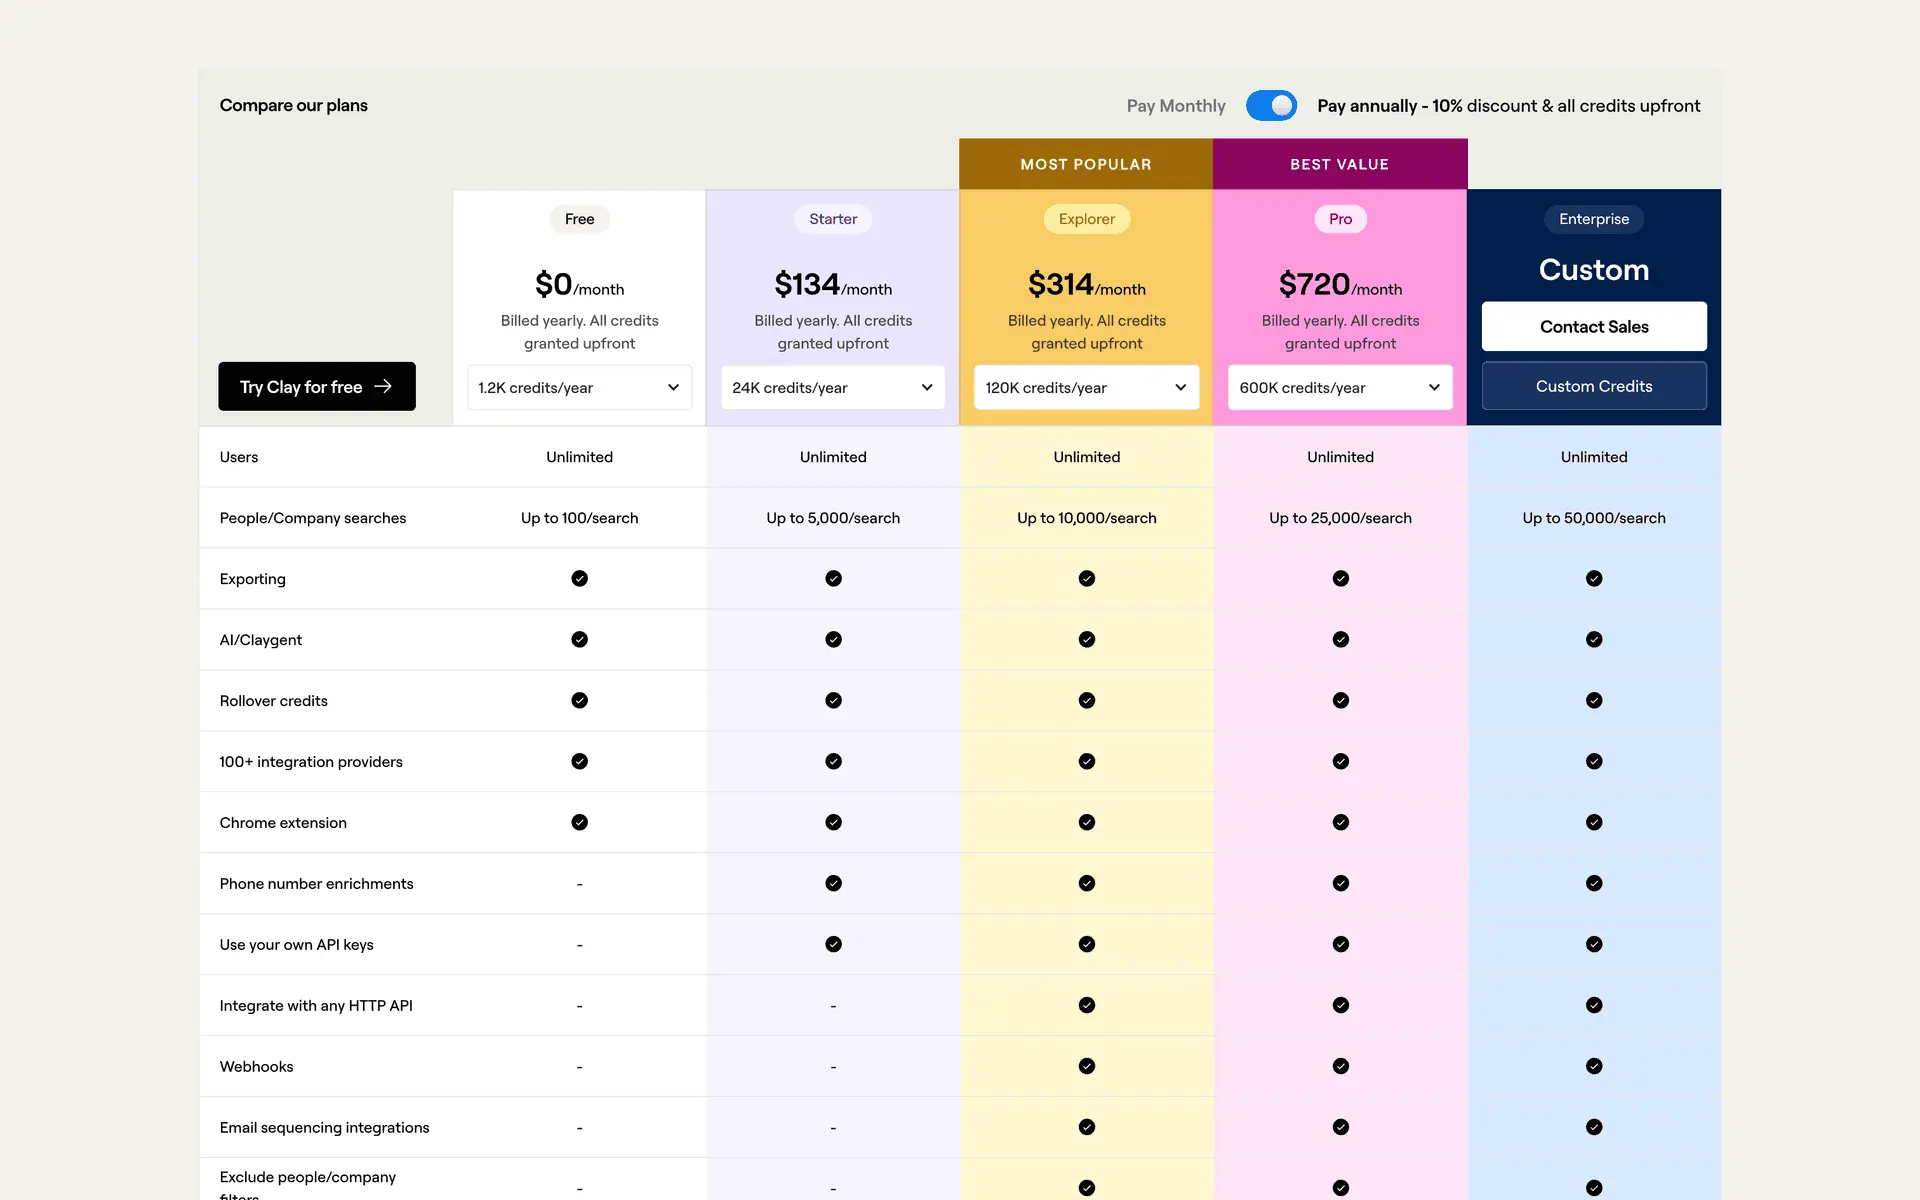Click Email sequencing integrations checkmark under Pro

pyautogui.click(x=1340, y=1127)
